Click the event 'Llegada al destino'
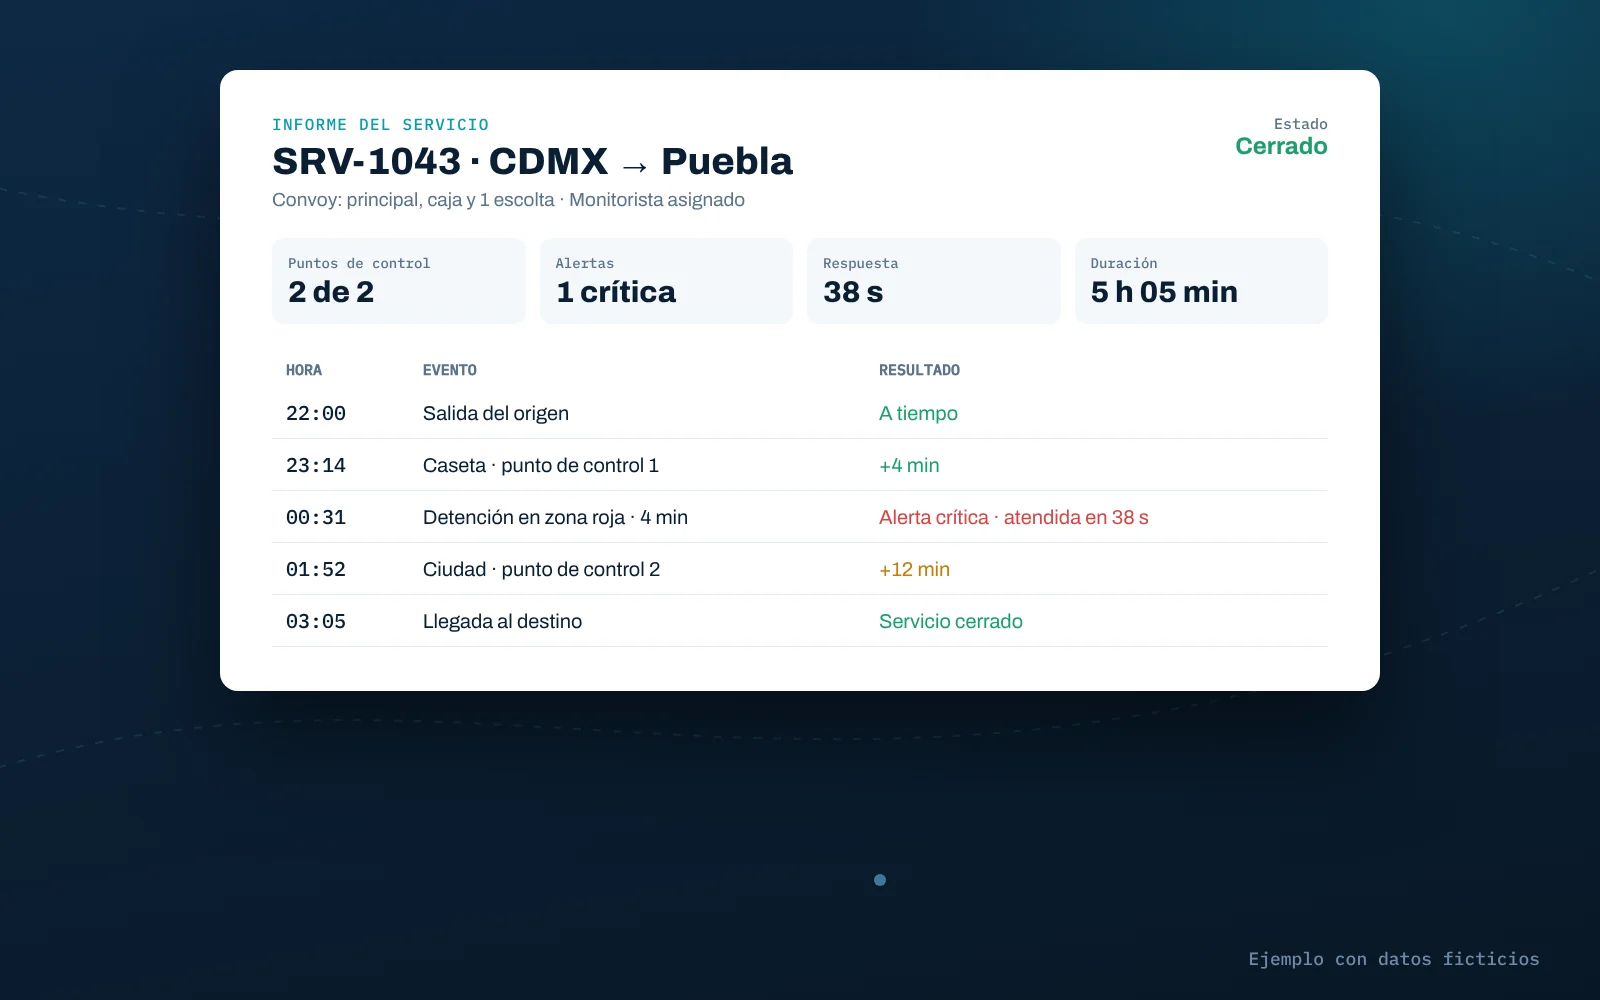The width and height of the screenshot is (1600, 1000). click(502, 621)
